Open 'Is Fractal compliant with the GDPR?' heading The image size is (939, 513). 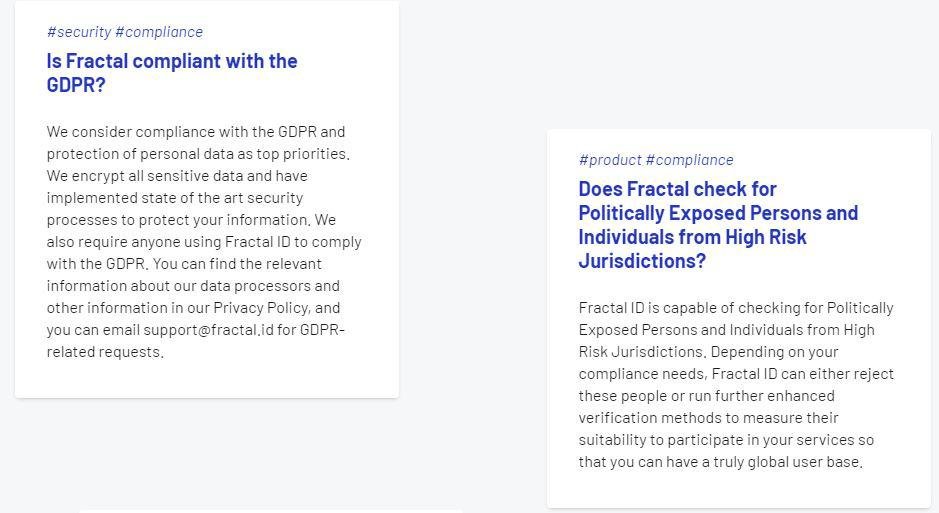(x=172, y=73)
